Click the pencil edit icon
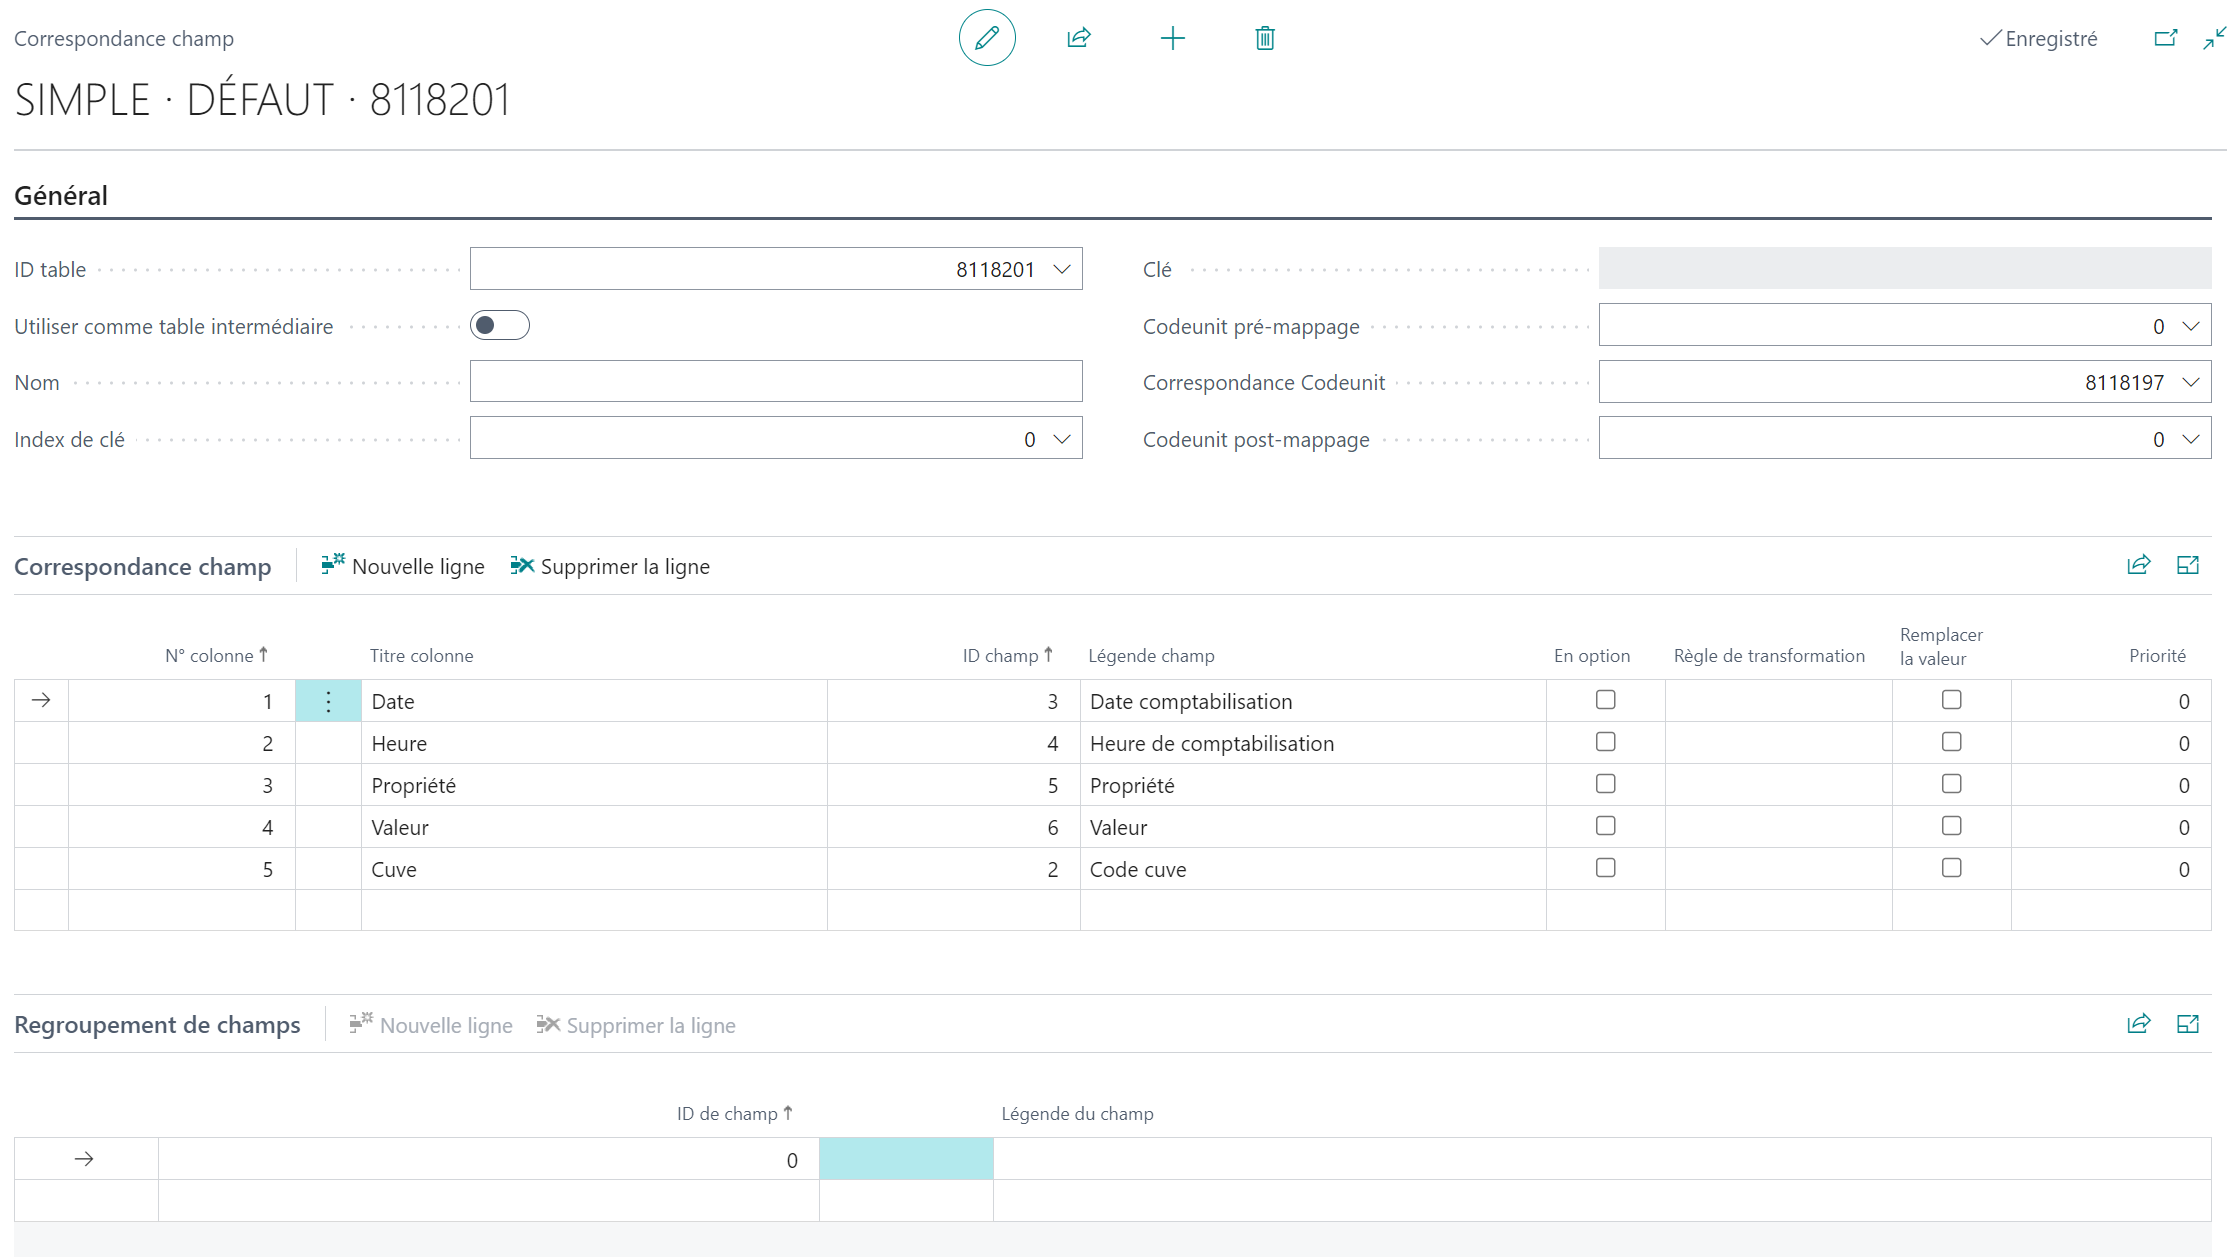Image resolution: width=2227 pixels, height=1257 pixels. coord(987,38)
